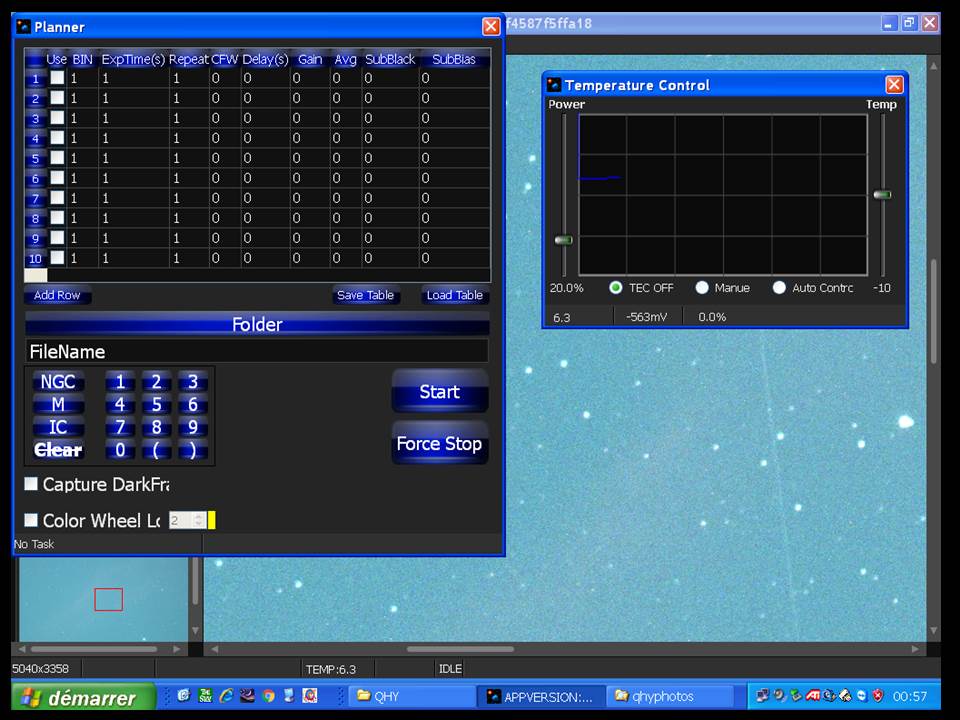Click the Temperature Control window title icon
Viewport: 960px width, 720px height.
click(553, 85)
